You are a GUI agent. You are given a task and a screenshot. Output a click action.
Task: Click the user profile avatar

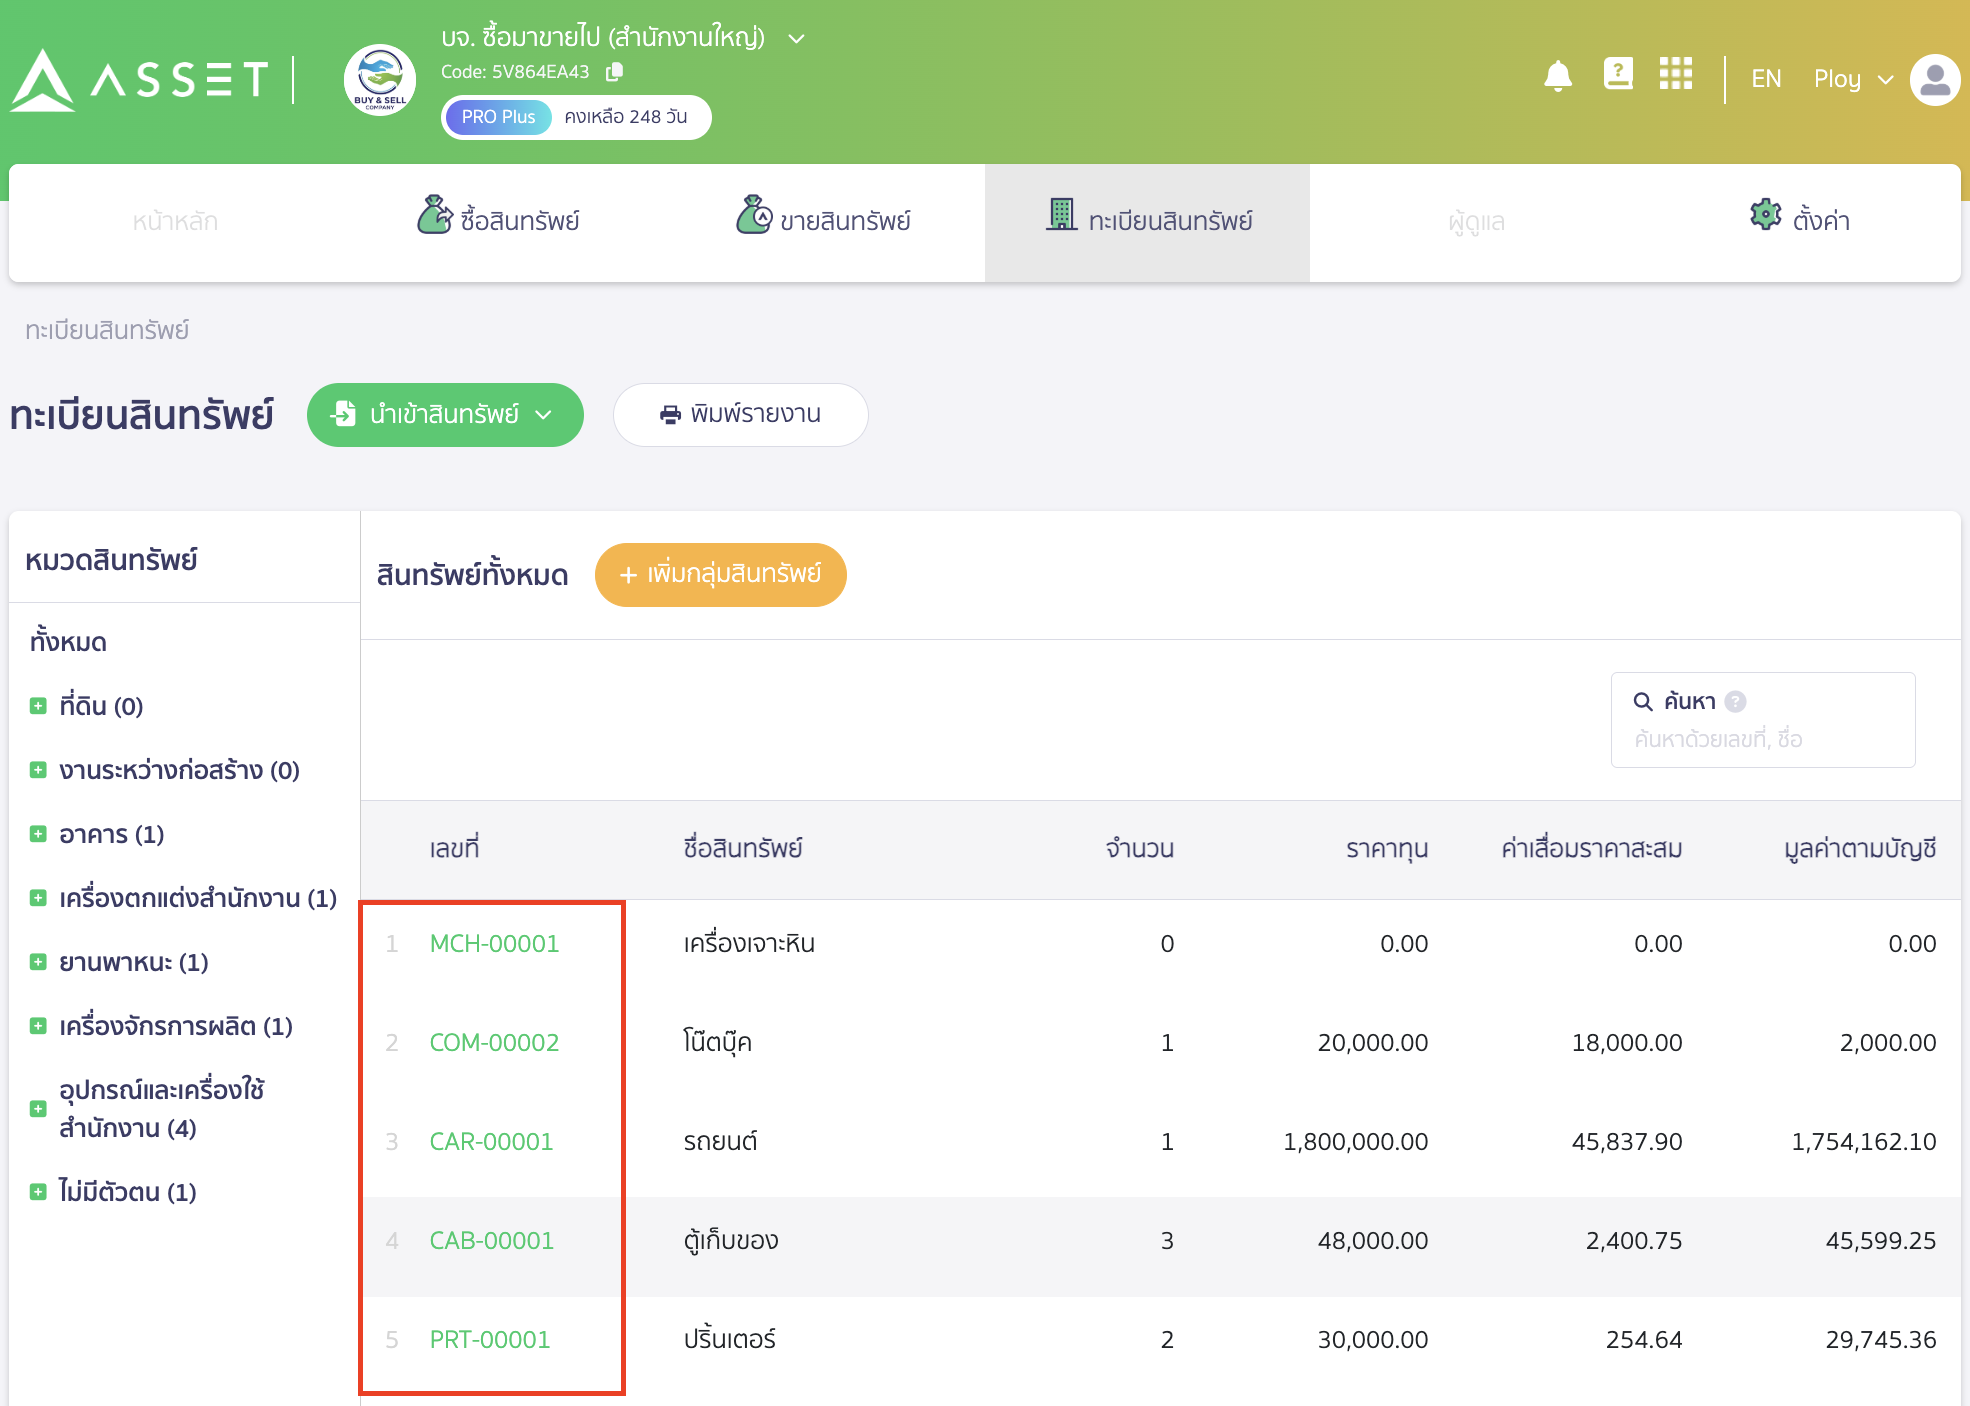tap(1934, 80)
